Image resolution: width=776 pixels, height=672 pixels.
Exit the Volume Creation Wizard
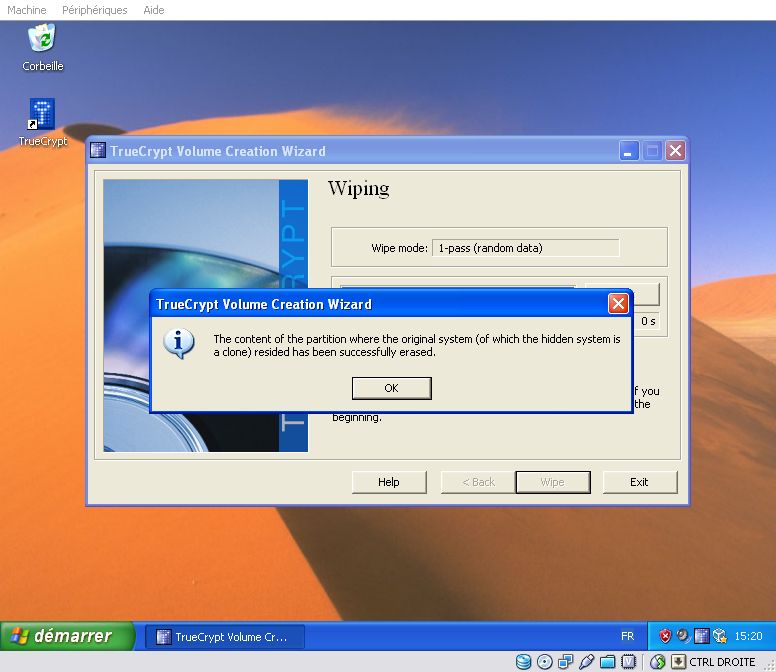[x=639, y=482]
